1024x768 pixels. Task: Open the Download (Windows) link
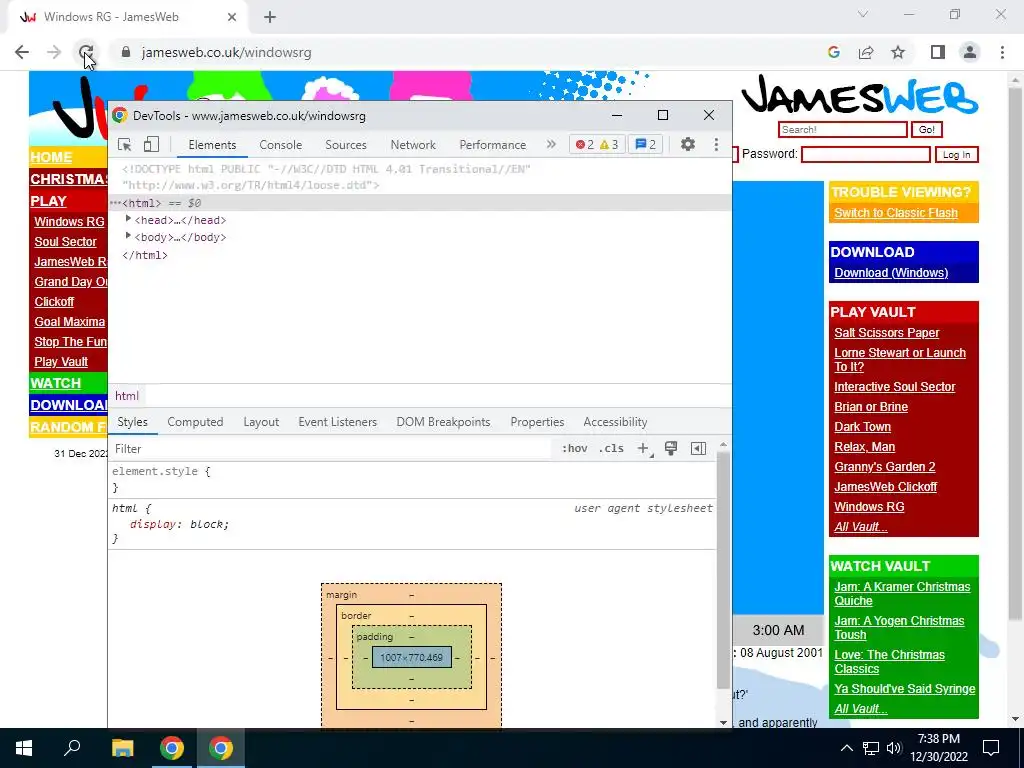(x=891, y=273)
